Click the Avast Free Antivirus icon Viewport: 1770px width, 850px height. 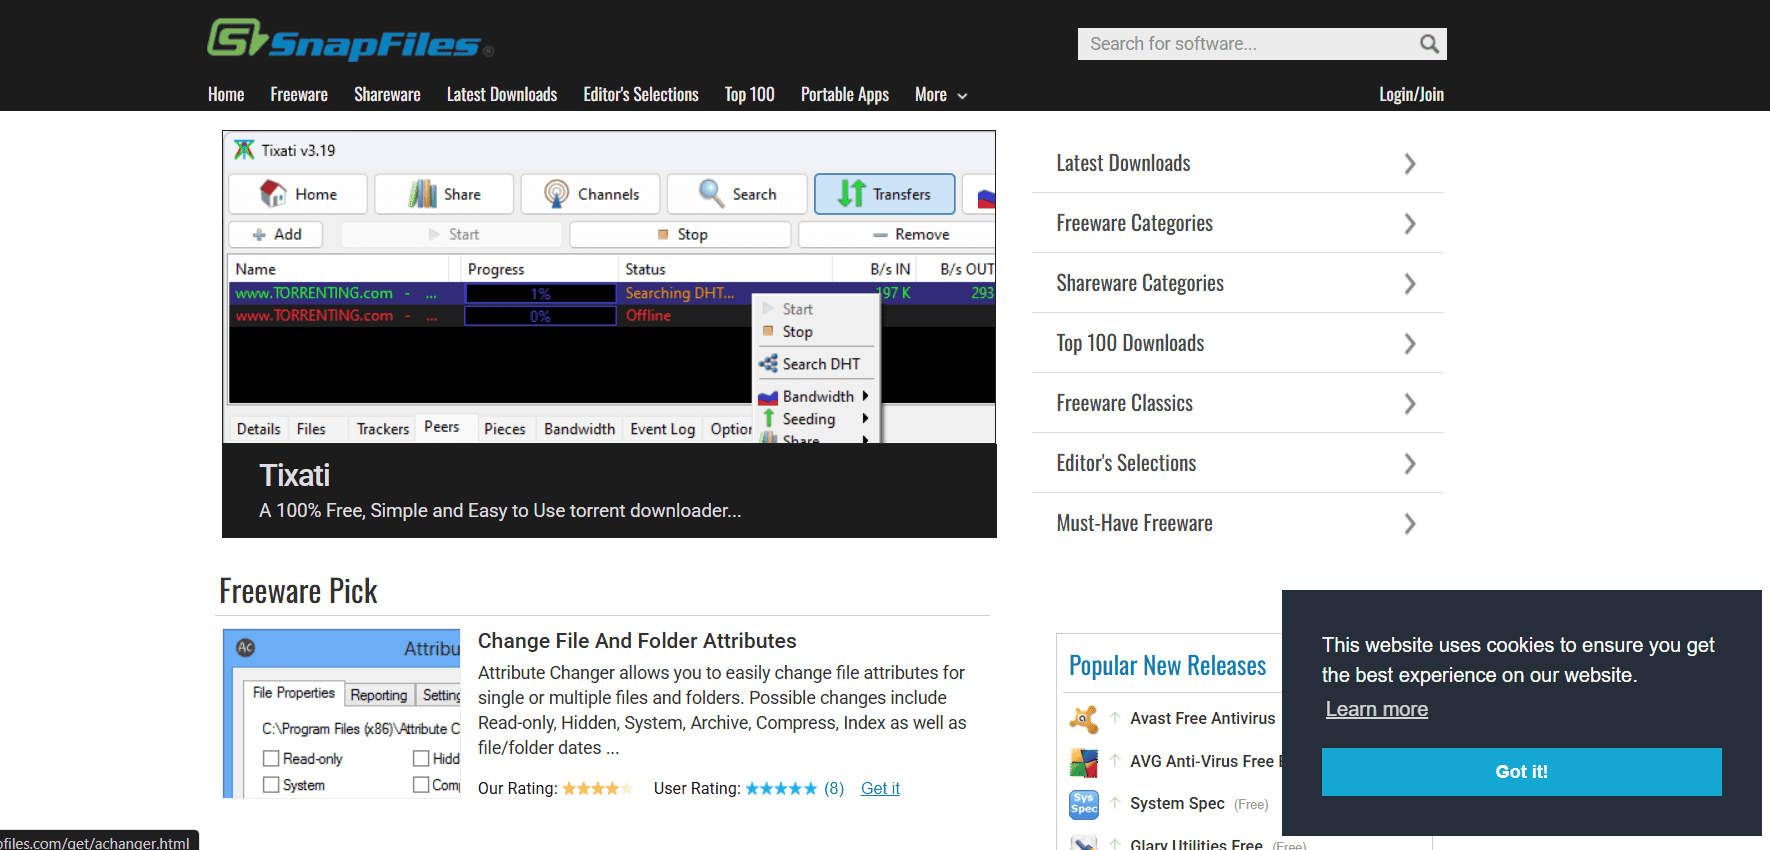coord(1084,719)
